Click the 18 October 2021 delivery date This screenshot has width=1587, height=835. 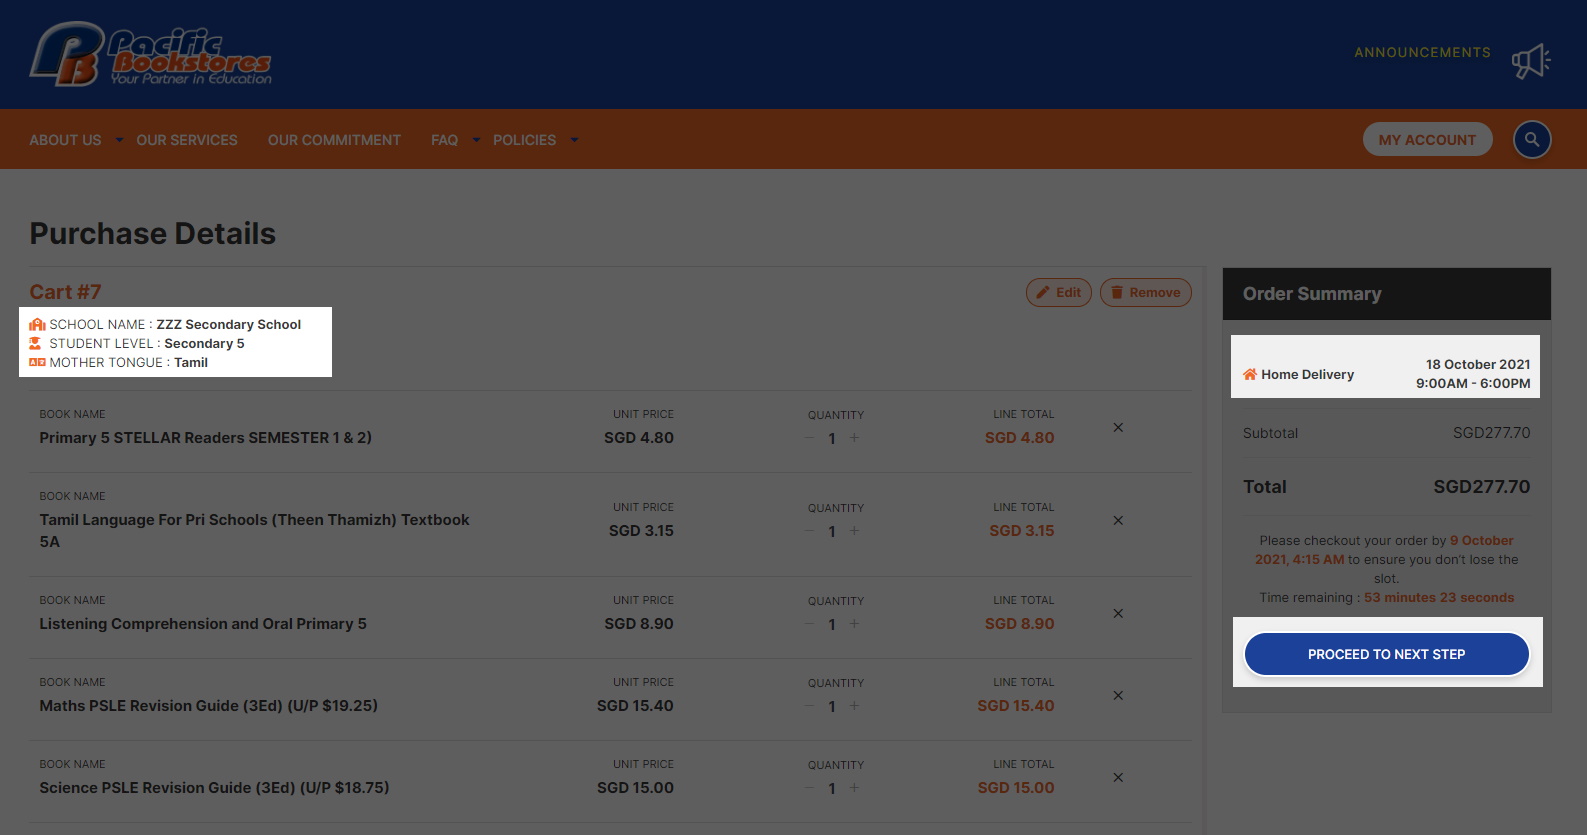[x=1478, y=364]
